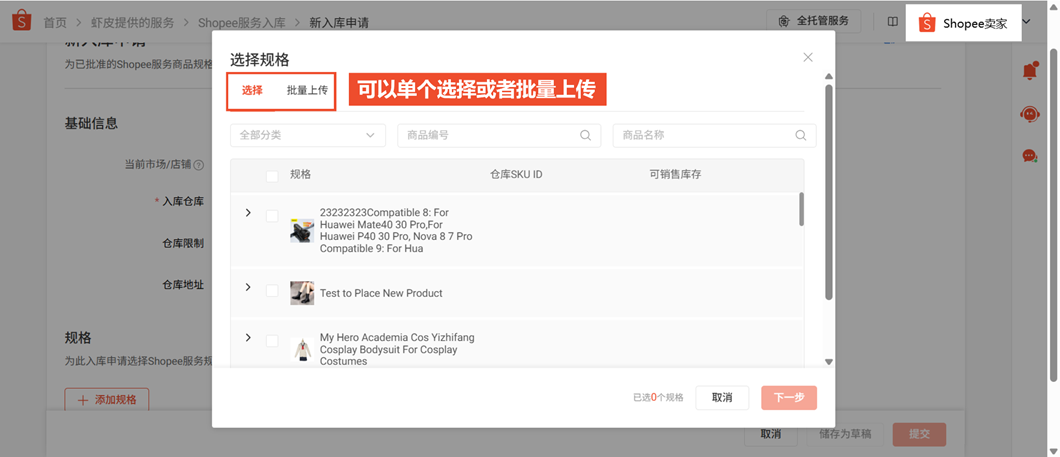This screenshot has height=457, width=1060.
Task: Click the 23232323Compatible 8 product title
Action: pyautogui.click(x=396, y=231)
